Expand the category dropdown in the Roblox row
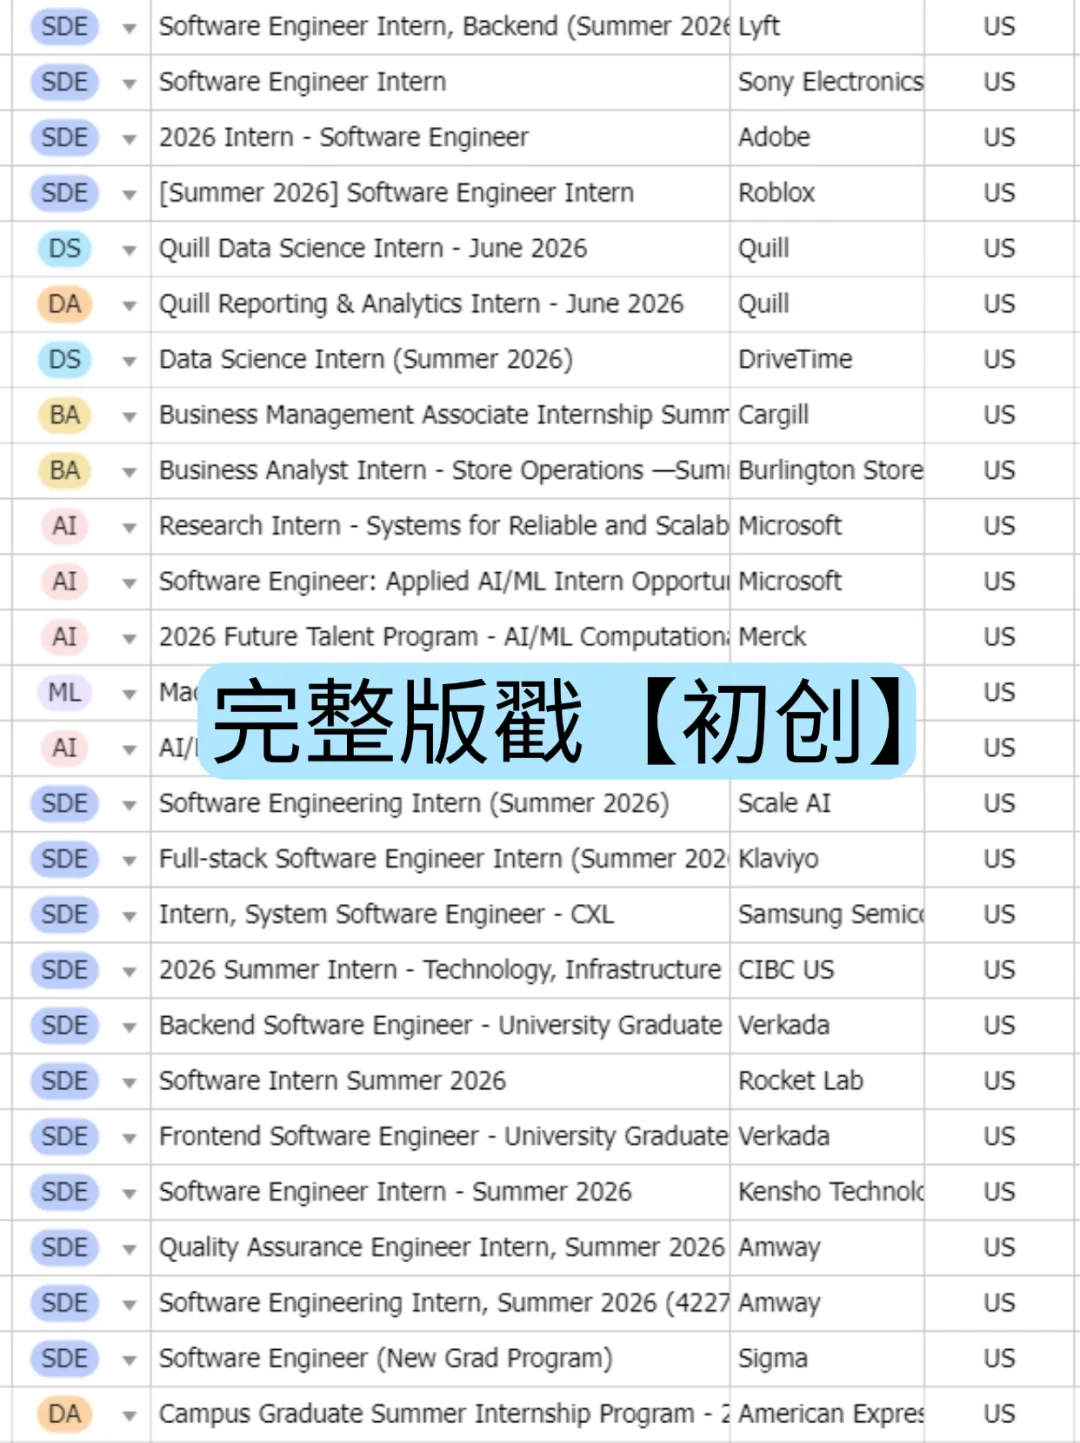Screen dimensions: 1080x1443 [x=129, y=195]
